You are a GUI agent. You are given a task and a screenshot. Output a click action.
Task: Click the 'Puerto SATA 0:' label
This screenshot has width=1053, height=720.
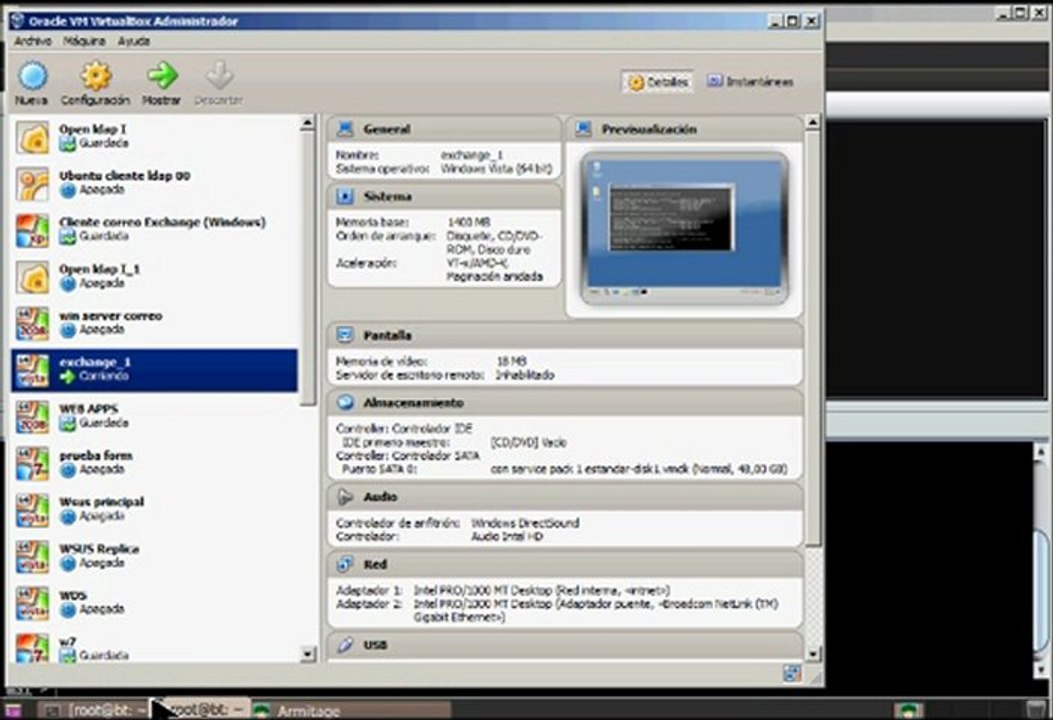[379, 469]
